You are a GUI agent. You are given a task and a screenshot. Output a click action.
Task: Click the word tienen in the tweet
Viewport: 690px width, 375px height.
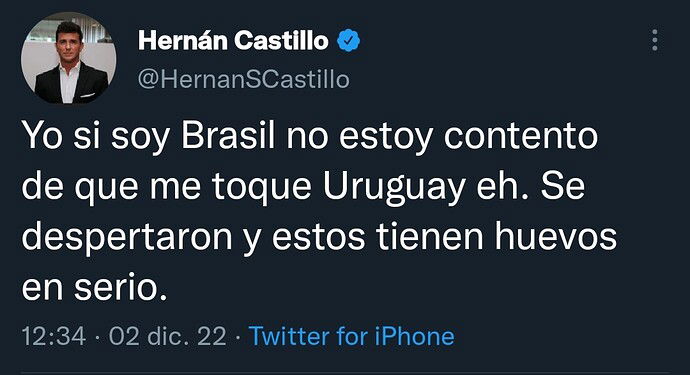(x=431, y=236)
